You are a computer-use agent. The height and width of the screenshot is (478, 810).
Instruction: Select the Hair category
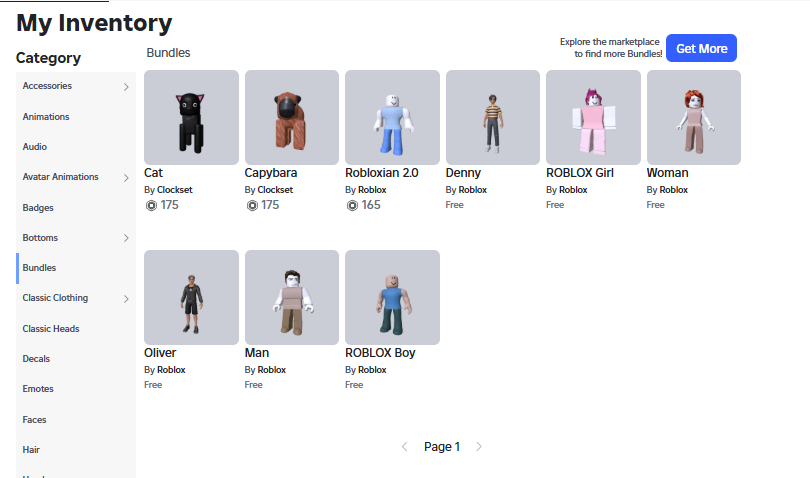76,450
